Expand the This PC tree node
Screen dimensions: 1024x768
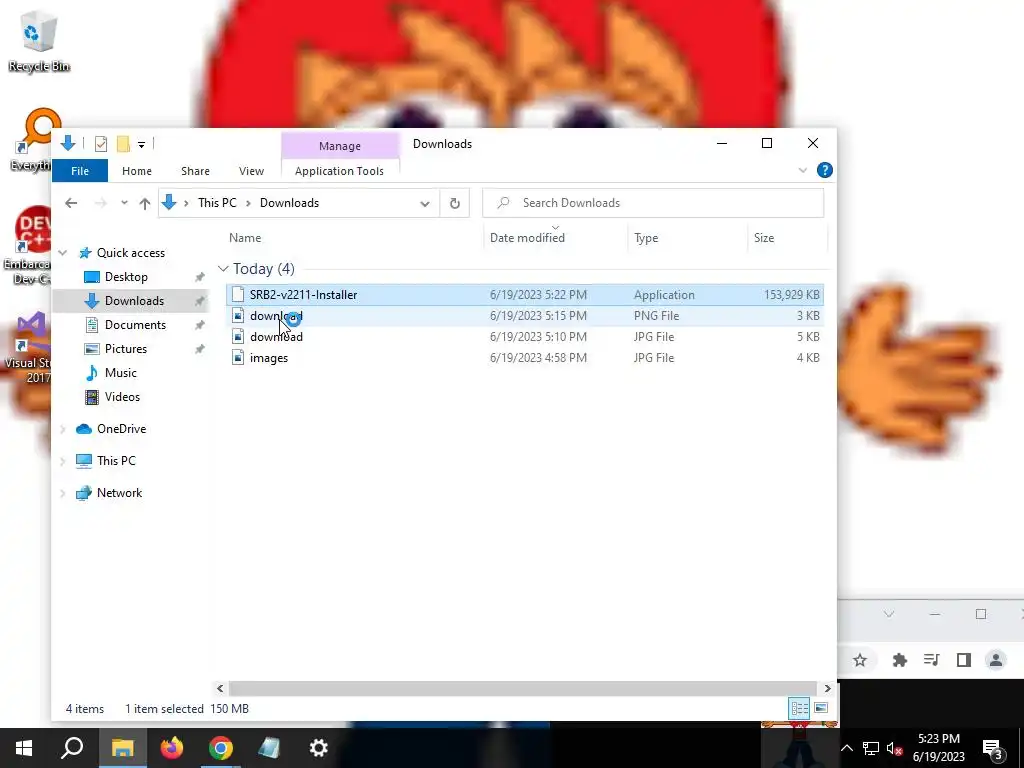coord(63,461)
